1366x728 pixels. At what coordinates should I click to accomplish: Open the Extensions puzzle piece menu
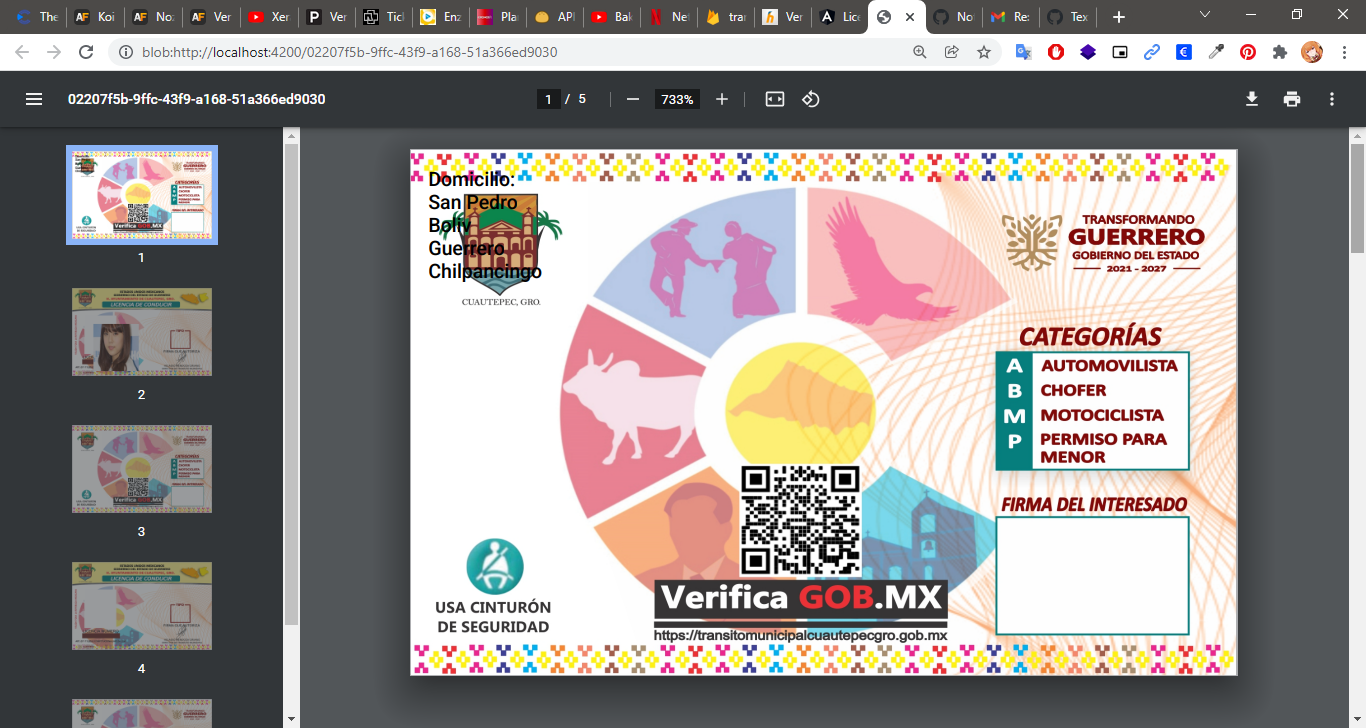pyautogui.click(x=1279, y=52)
